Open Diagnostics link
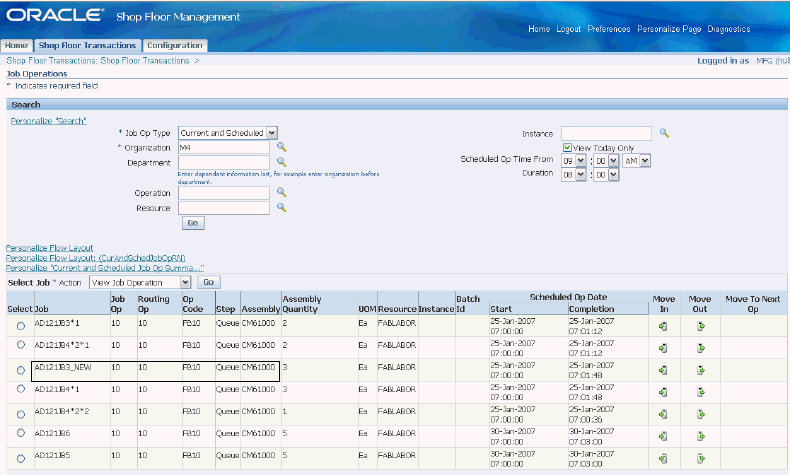The image size is (790, 475). click(x=729, y=29)
